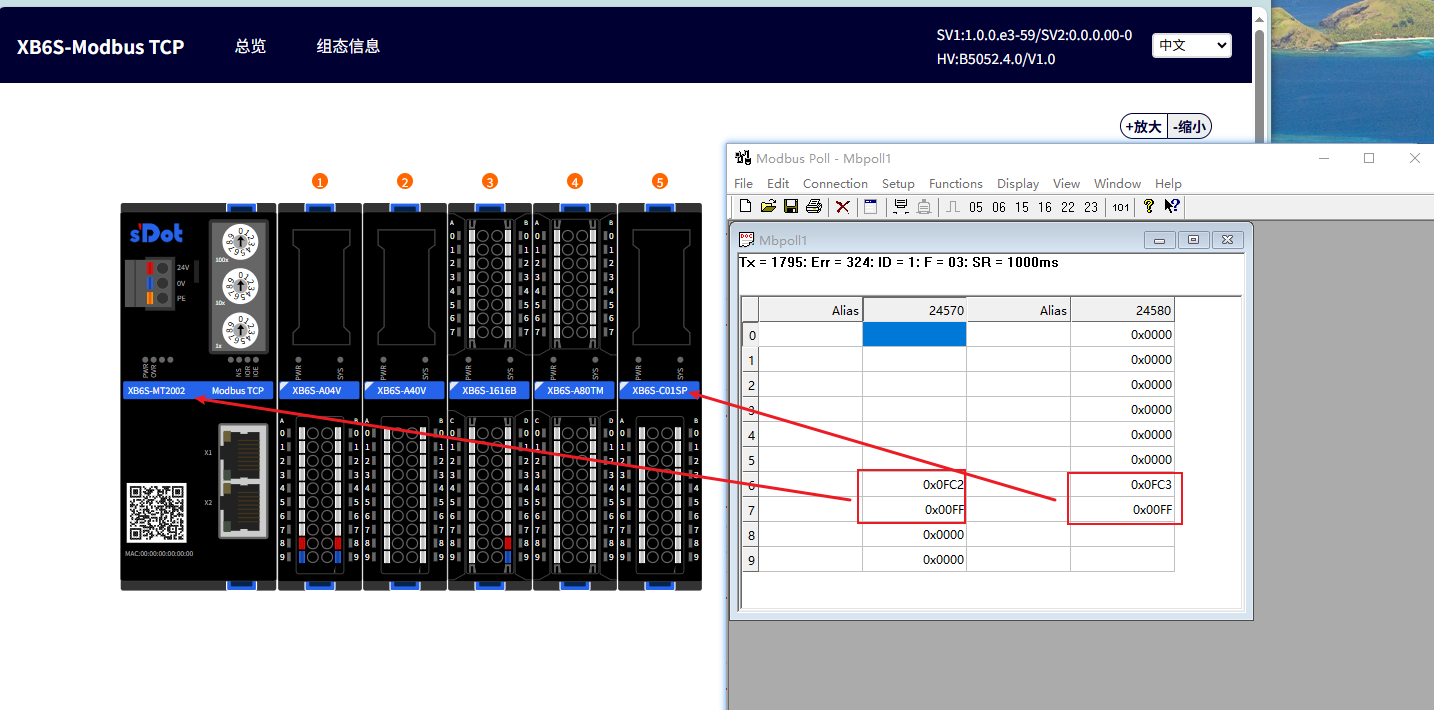Click the 101 toolbar button

click(x=1120, y=207)
